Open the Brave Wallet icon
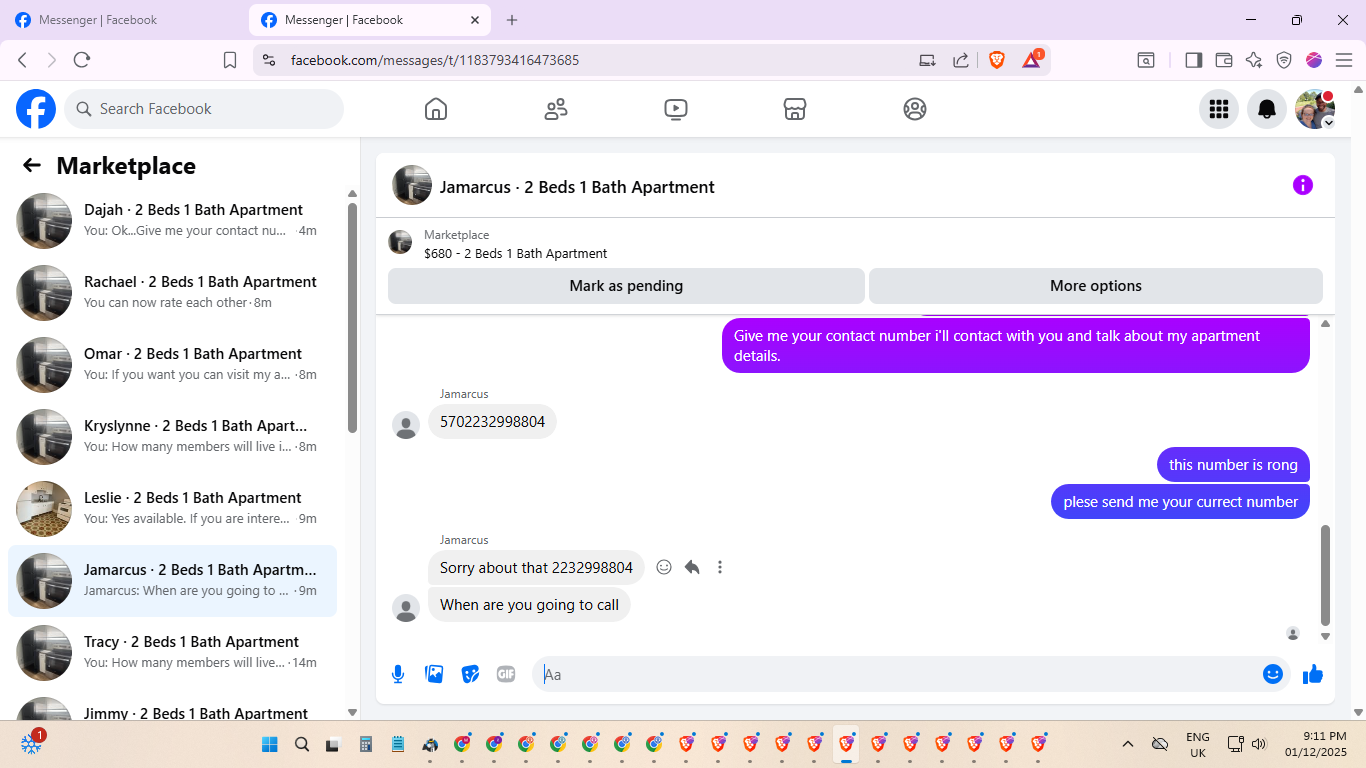The width and height of the screenshot is (1366, 768). pos(1224,60)
